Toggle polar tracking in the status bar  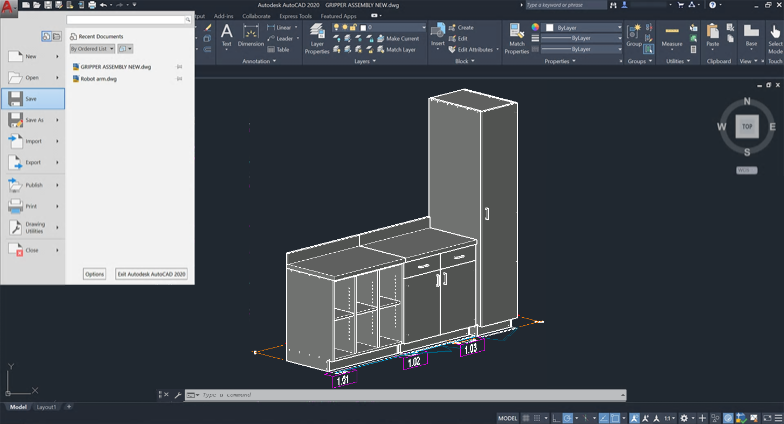568,418
